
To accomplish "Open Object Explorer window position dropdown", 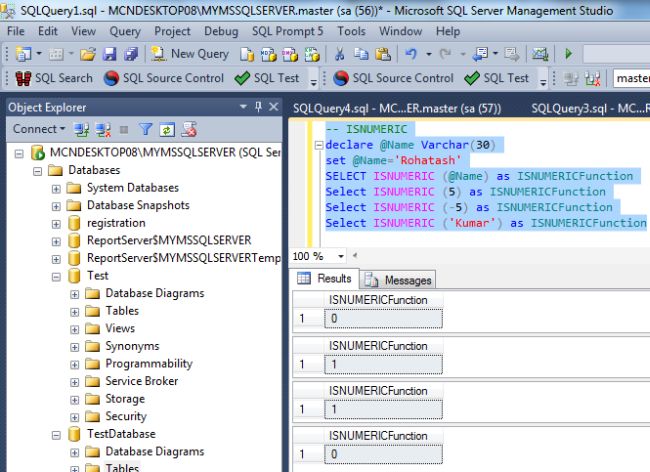I will pos(243,107).
